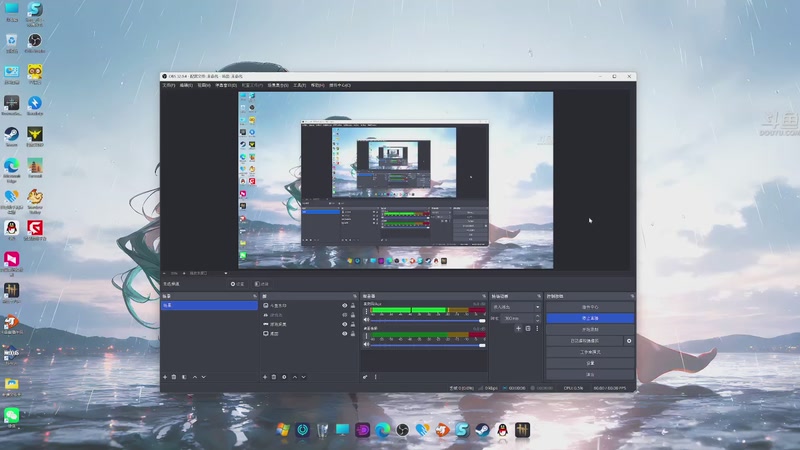
Task: Open transition three-dot options menu
Action: [x=537, y=329]
